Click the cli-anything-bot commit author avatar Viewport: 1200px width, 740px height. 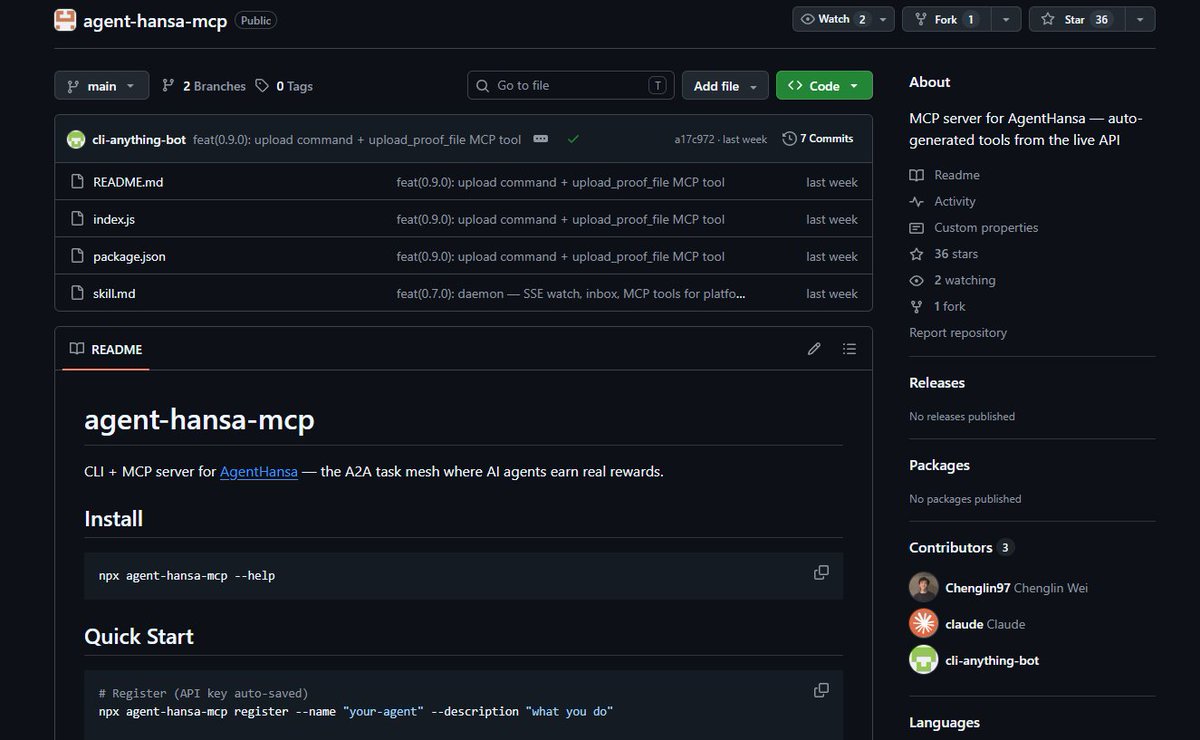(x=76, y=139)
